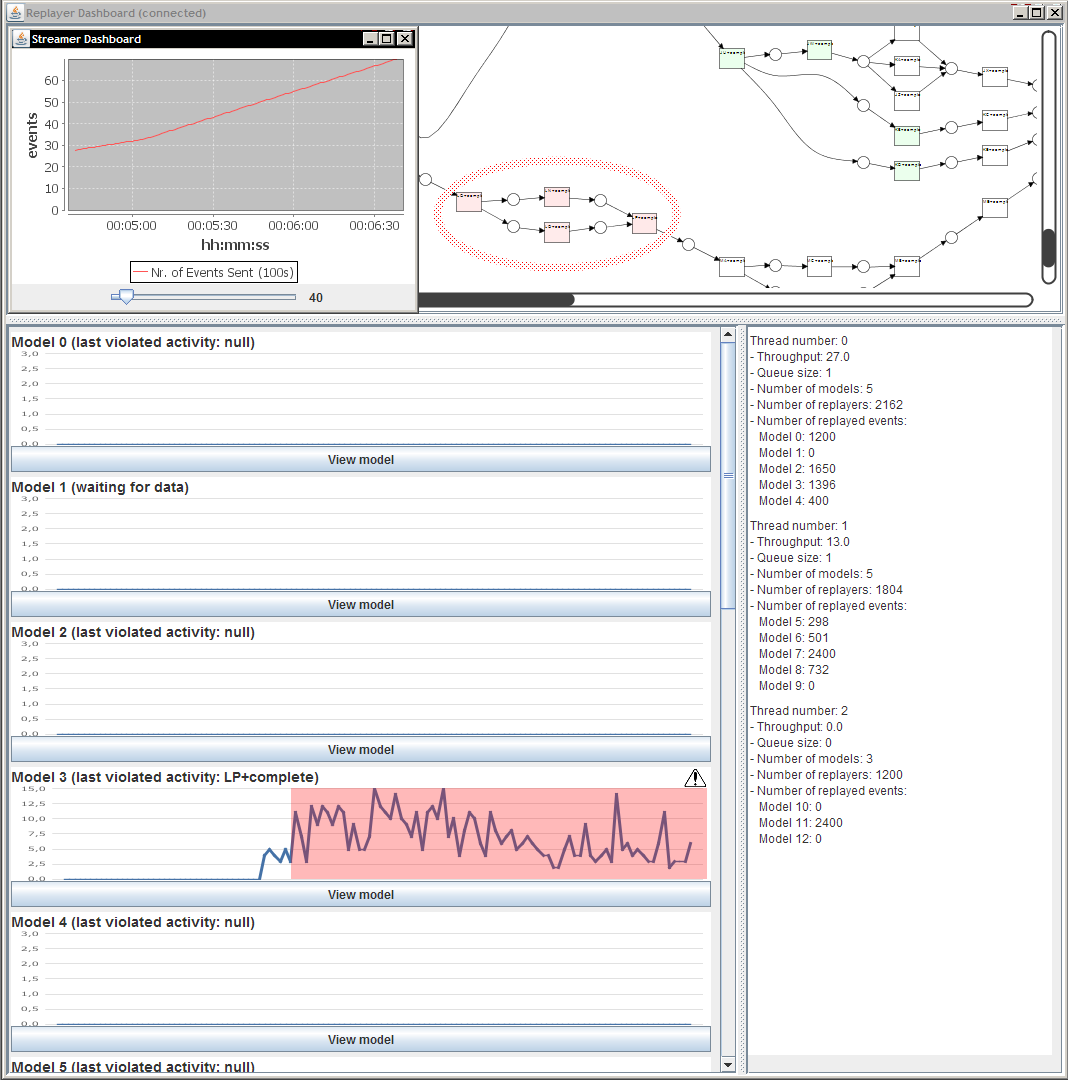Select 'Model 6: 501' entry
This screenshot has height=1080, width=1068.
(x=793, y=638)
